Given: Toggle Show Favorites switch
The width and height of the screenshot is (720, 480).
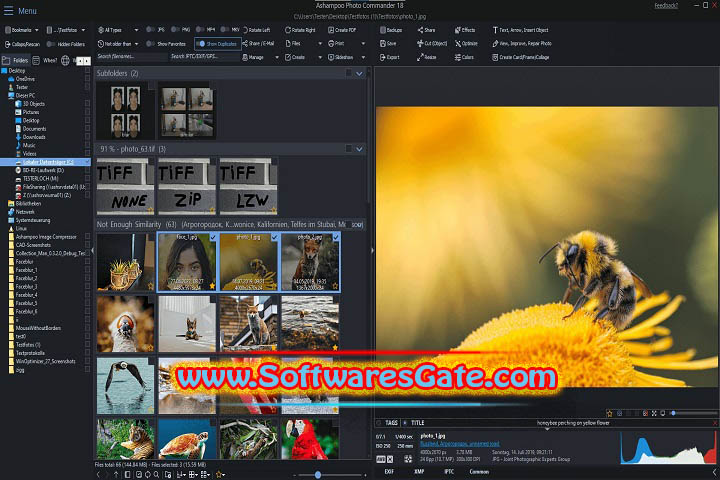Looking at the screenshot, I should click(150, 44).
